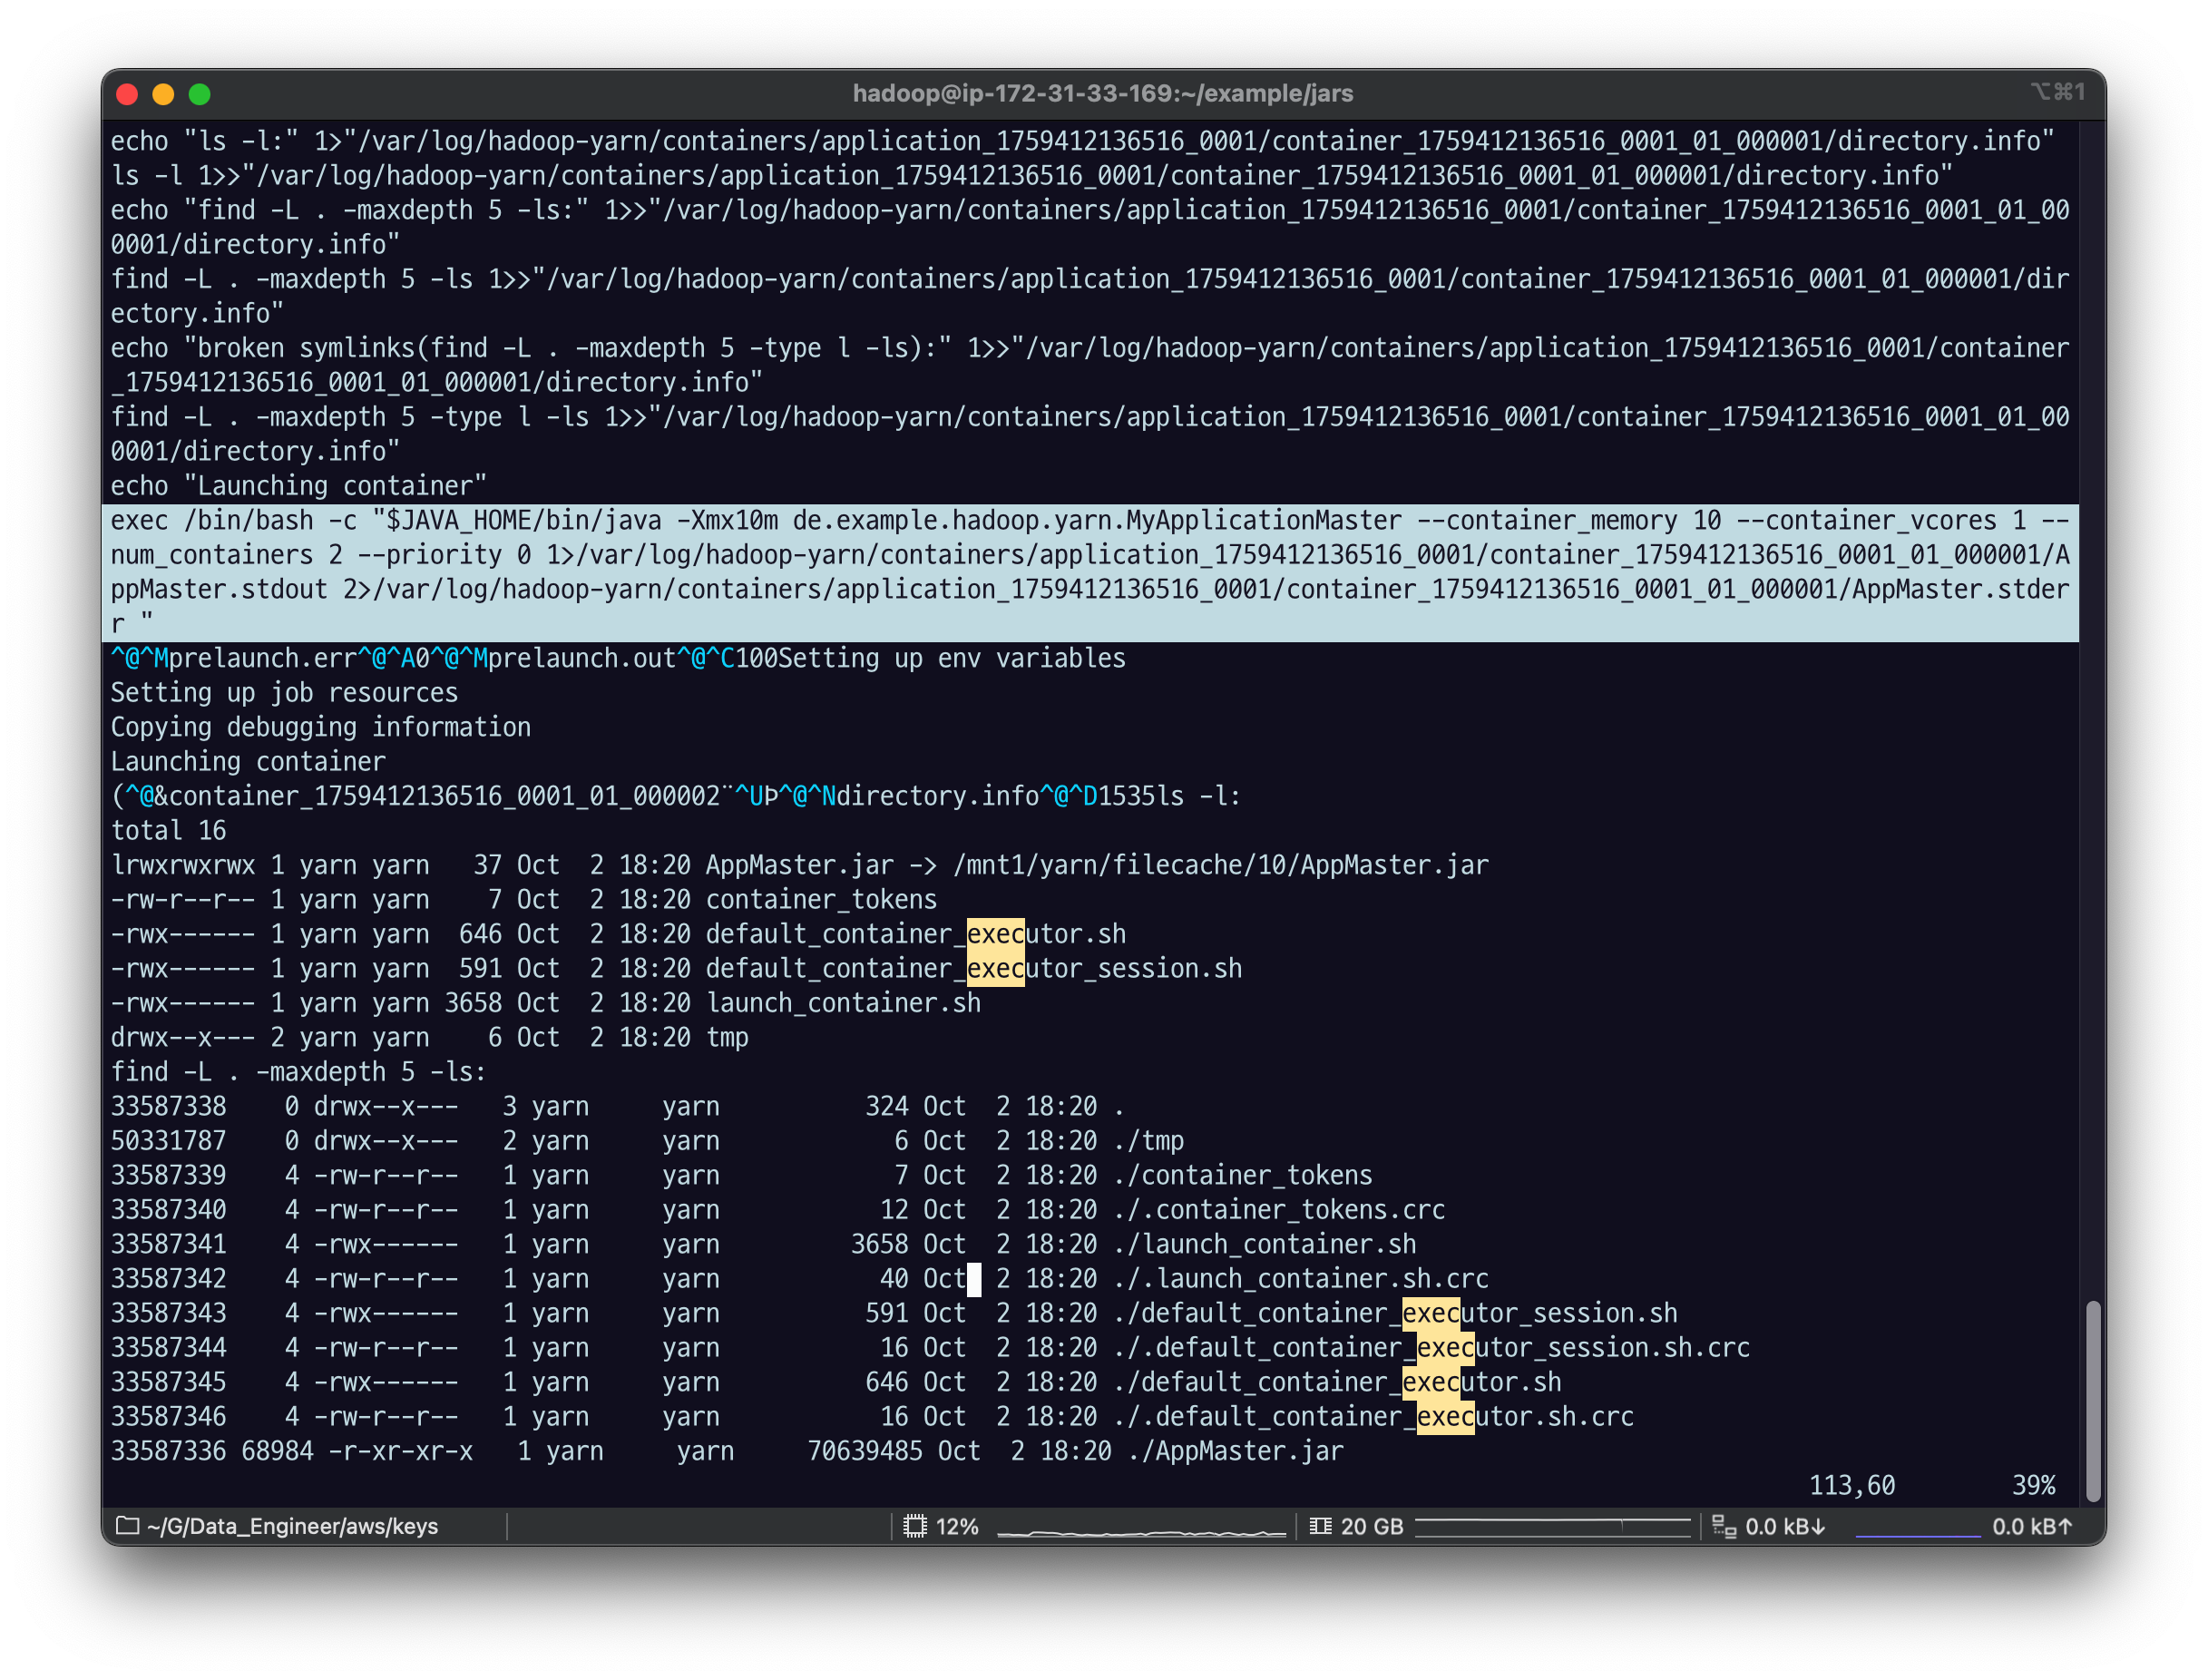Click the memory RAM icon
This screenshot has width=2208, height=1680.
(x=1320, y=1526)
